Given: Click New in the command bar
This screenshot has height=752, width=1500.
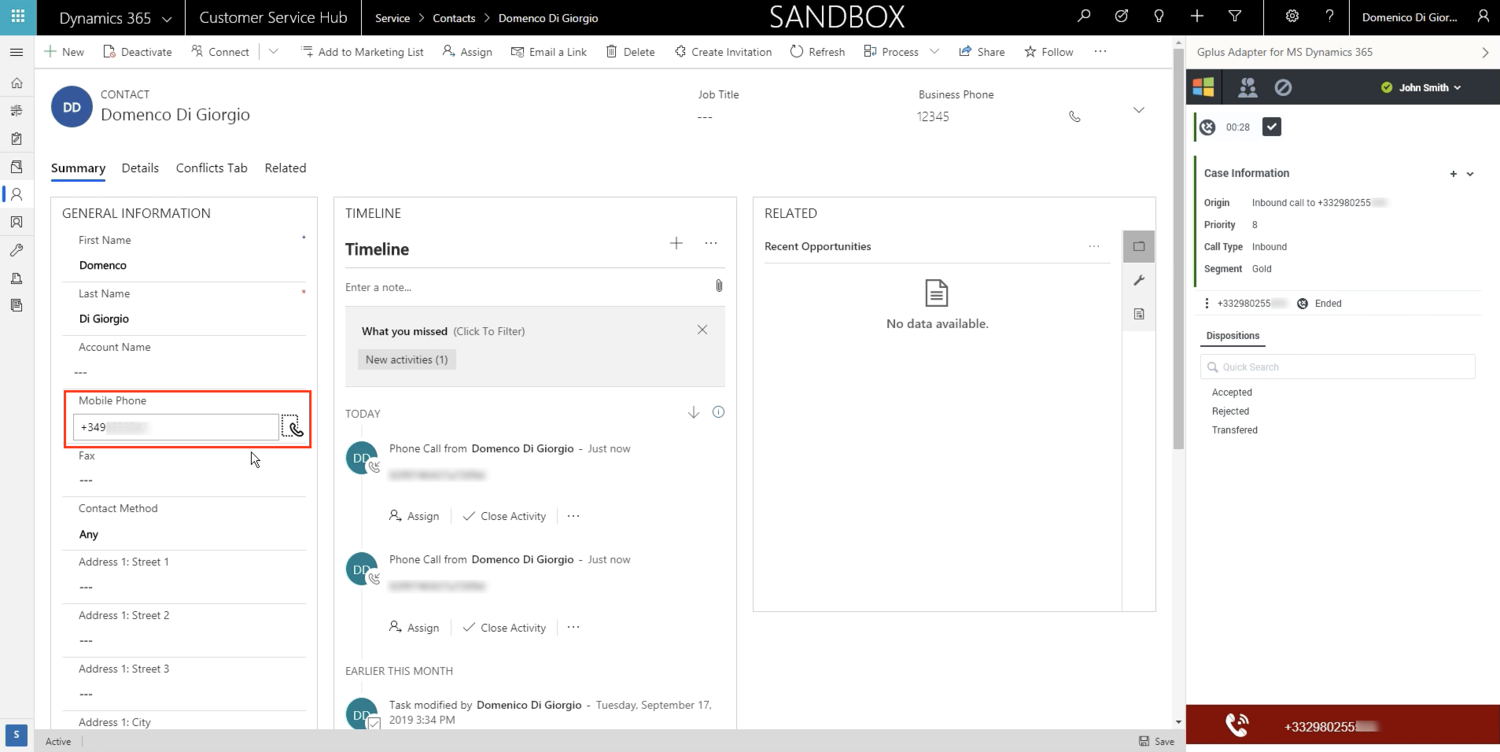Looking at the screenshot, I should pyautogui.click(x=64, y=52).
